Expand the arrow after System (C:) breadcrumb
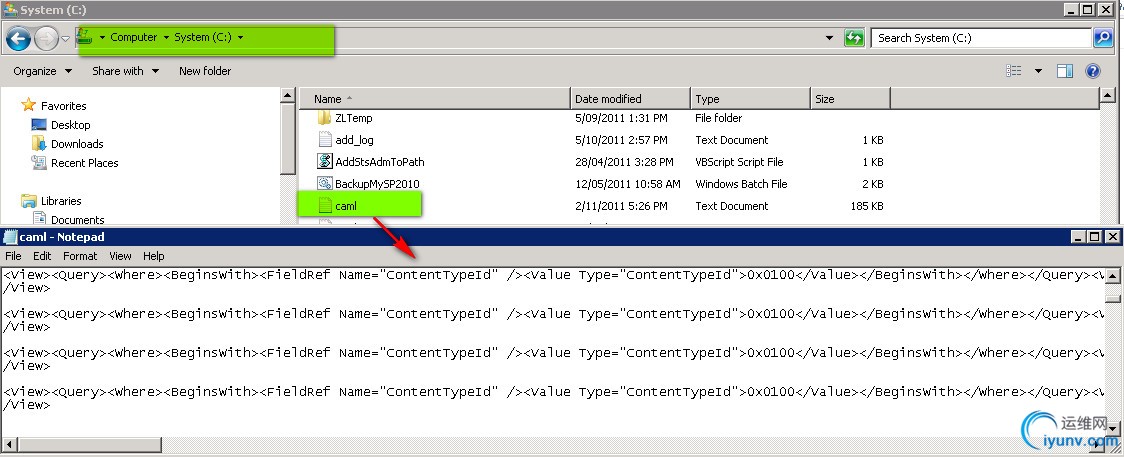 pos(240,37)
